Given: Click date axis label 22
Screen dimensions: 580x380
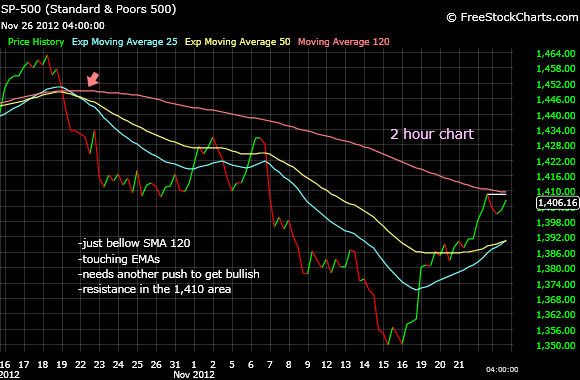Looking at the screenshot, I should click(80, 365).
